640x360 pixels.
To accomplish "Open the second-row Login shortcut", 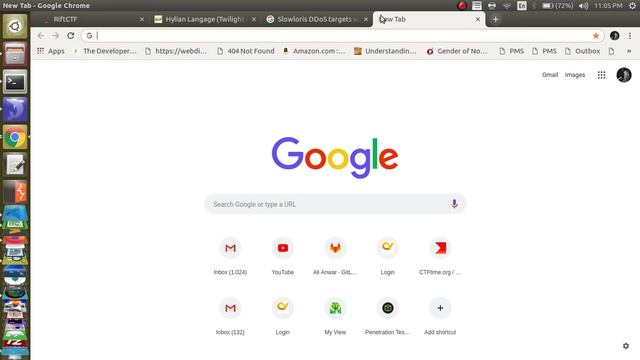I will click(x=282, y=316).
